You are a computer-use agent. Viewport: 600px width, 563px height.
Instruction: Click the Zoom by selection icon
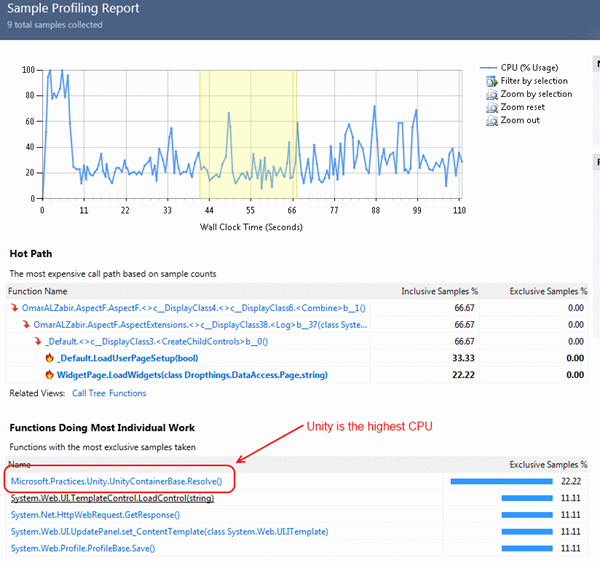[x=491, y=94]
